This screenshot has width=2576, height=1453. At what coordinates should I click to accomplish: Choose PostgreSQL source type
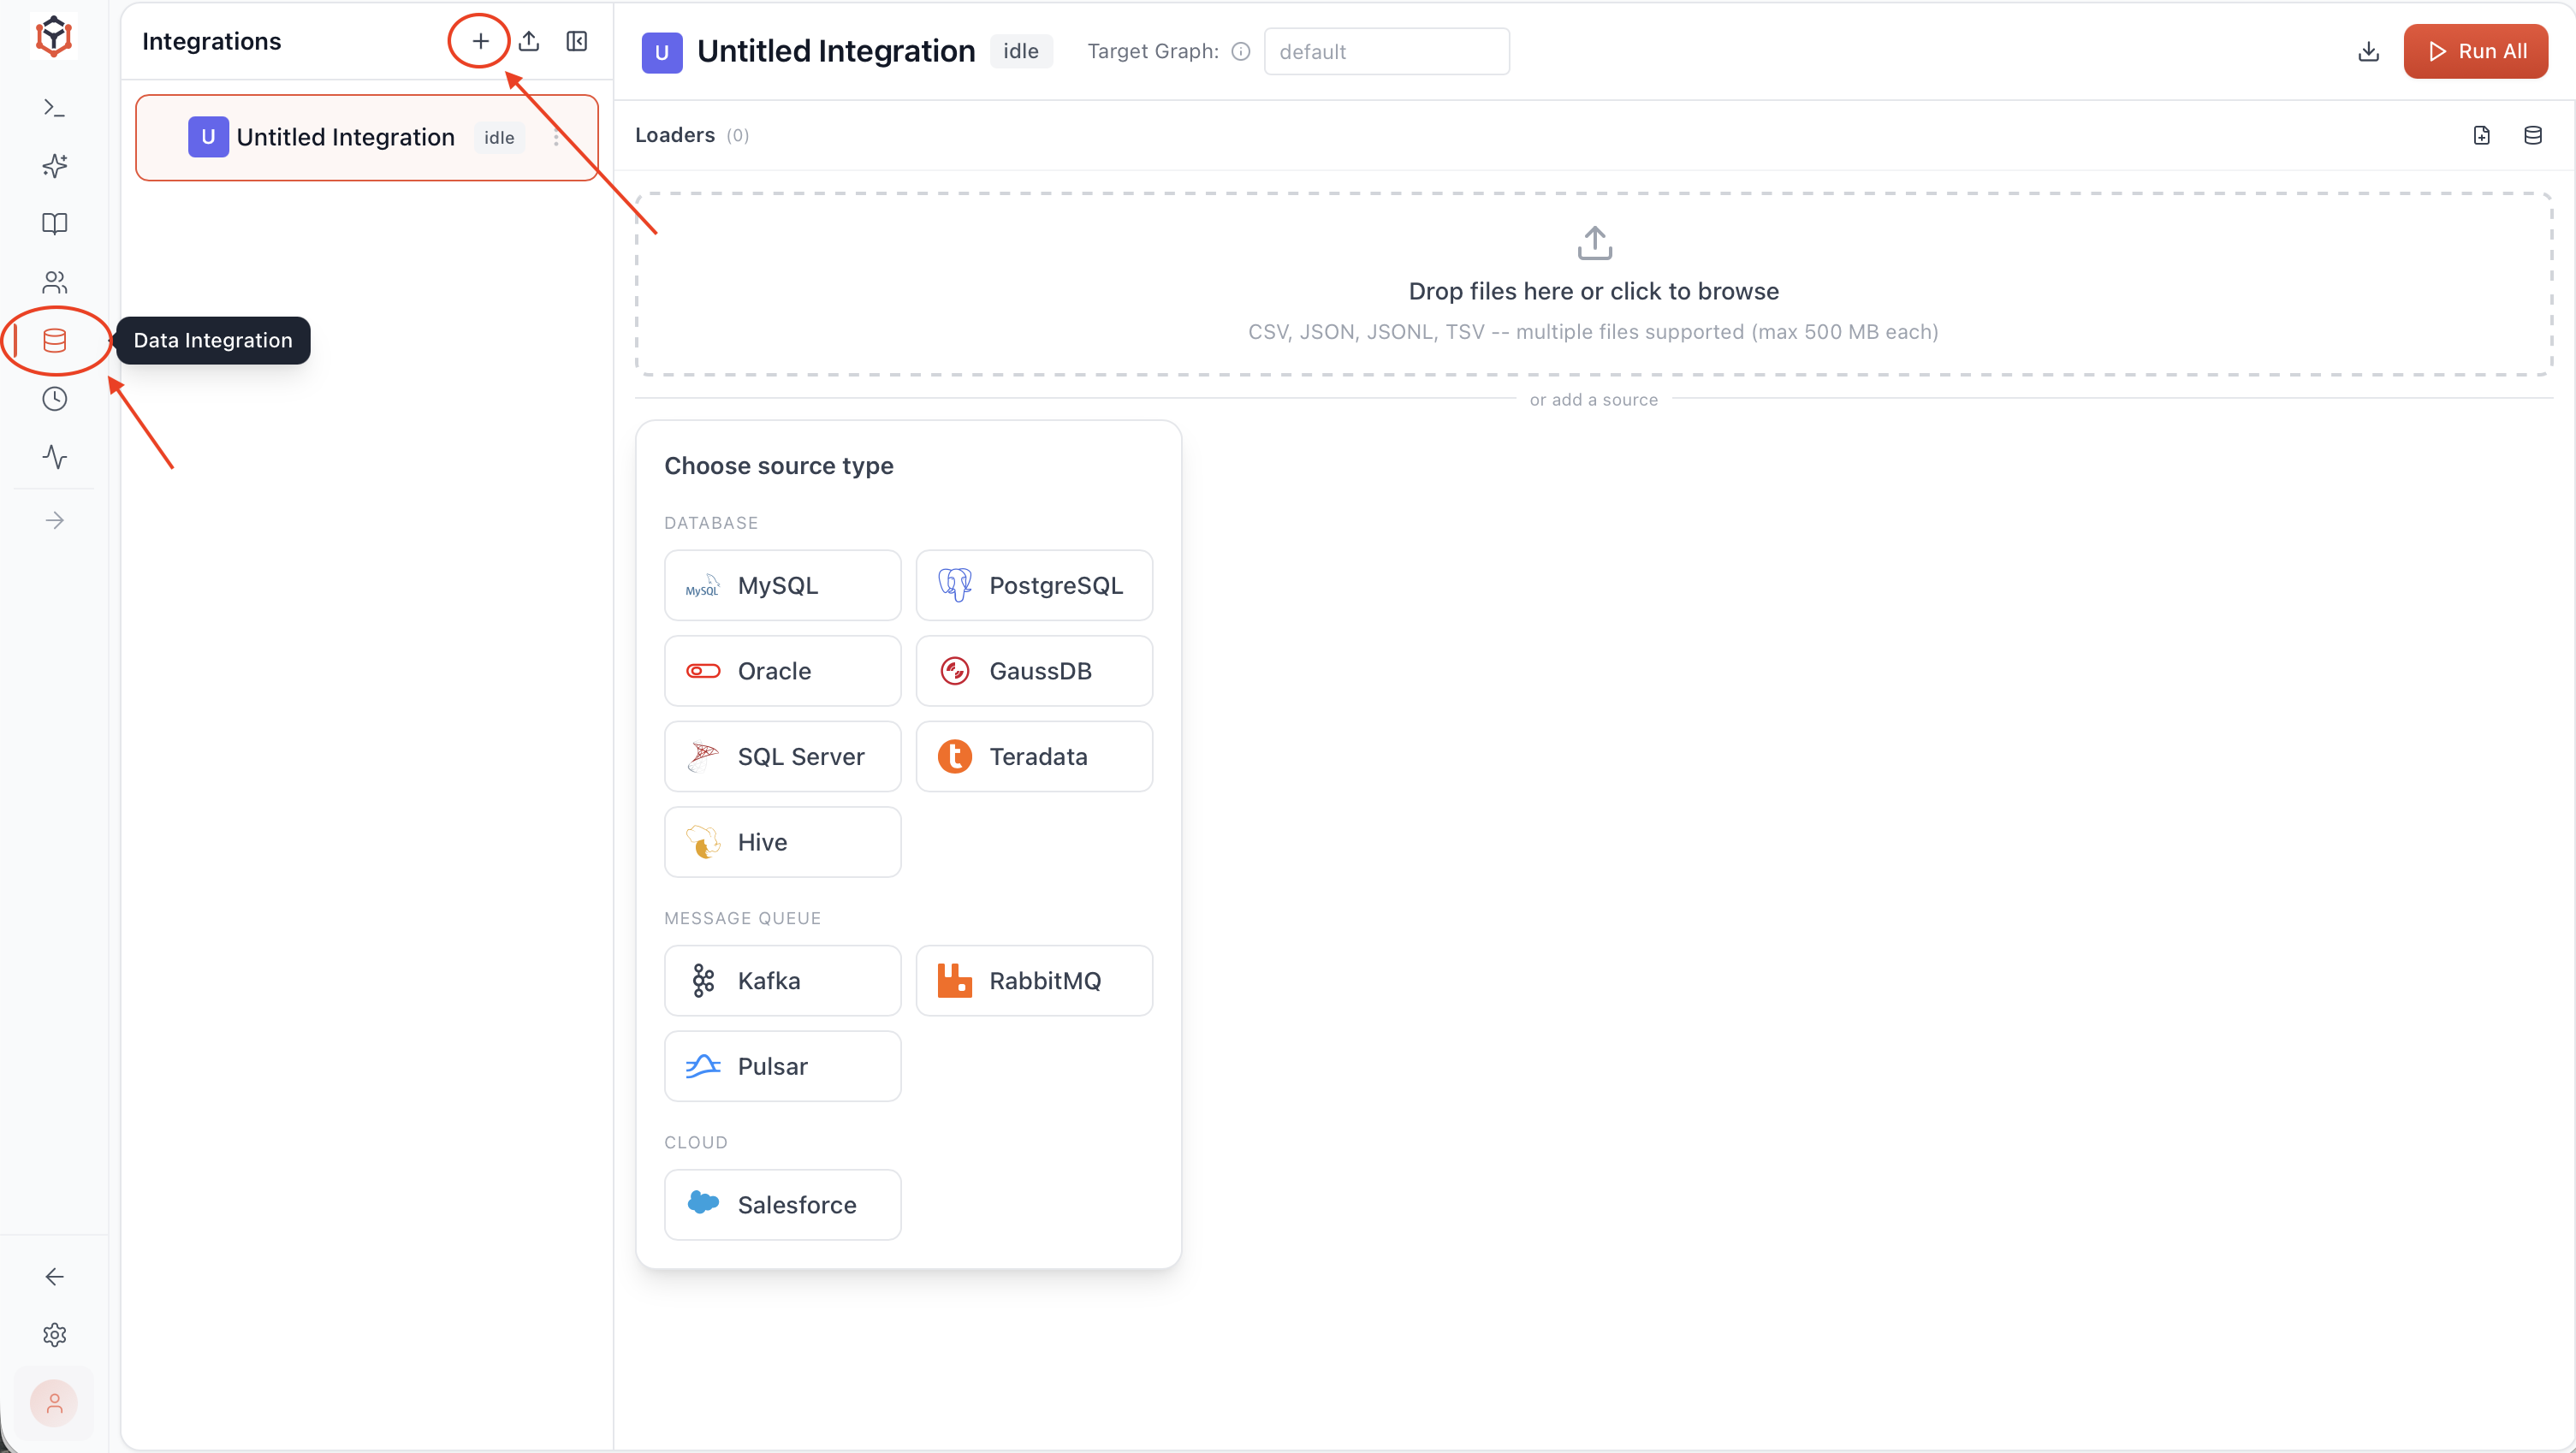pyautogui.click(x=1034, y=585)
